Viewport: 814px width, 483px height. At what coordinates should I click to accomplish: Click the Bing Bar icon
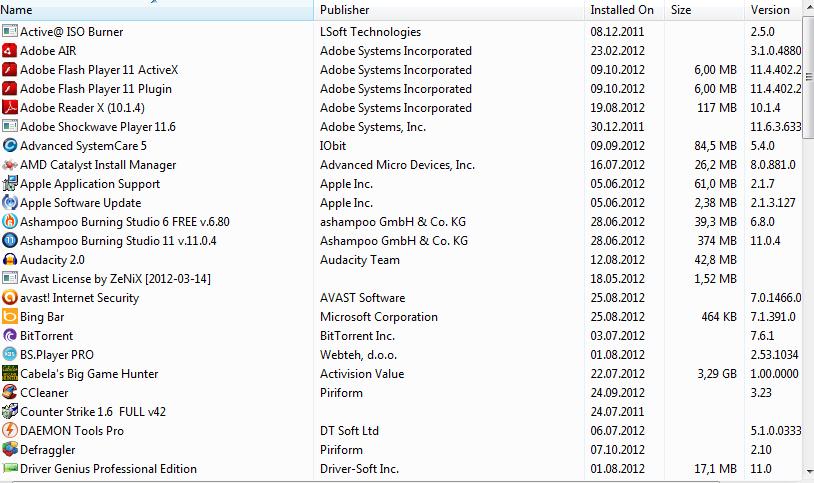coord(10,317)
